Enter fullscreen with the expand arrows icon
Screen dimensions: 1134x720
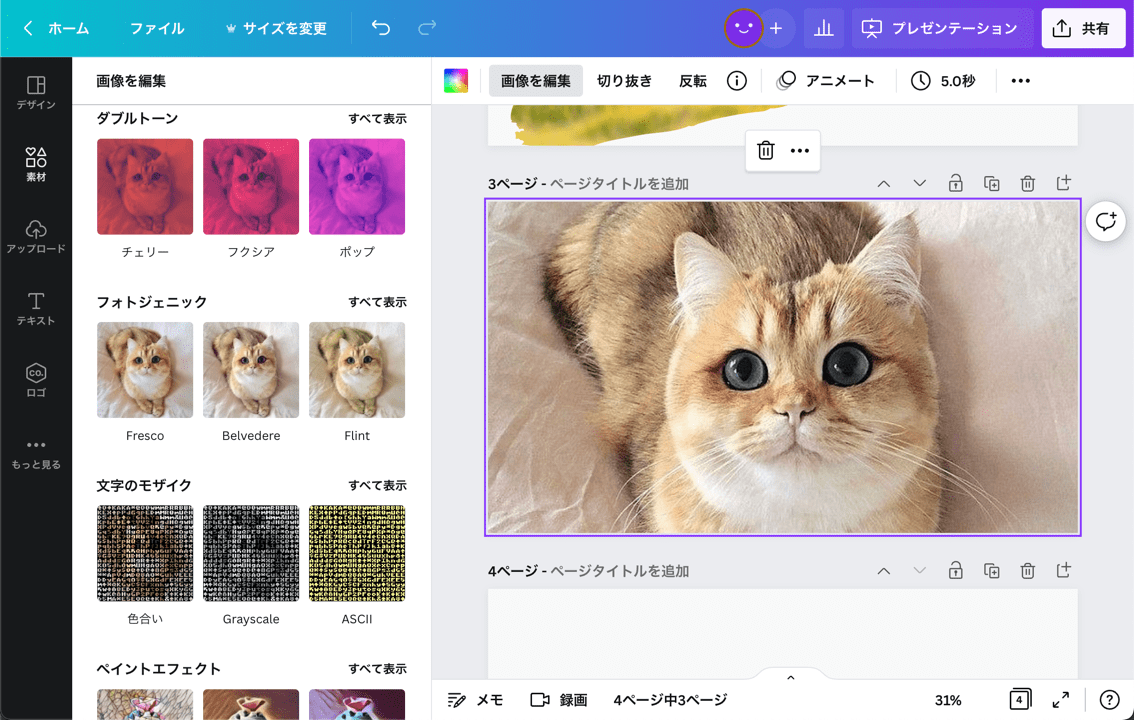click(x=1061, y=700)
